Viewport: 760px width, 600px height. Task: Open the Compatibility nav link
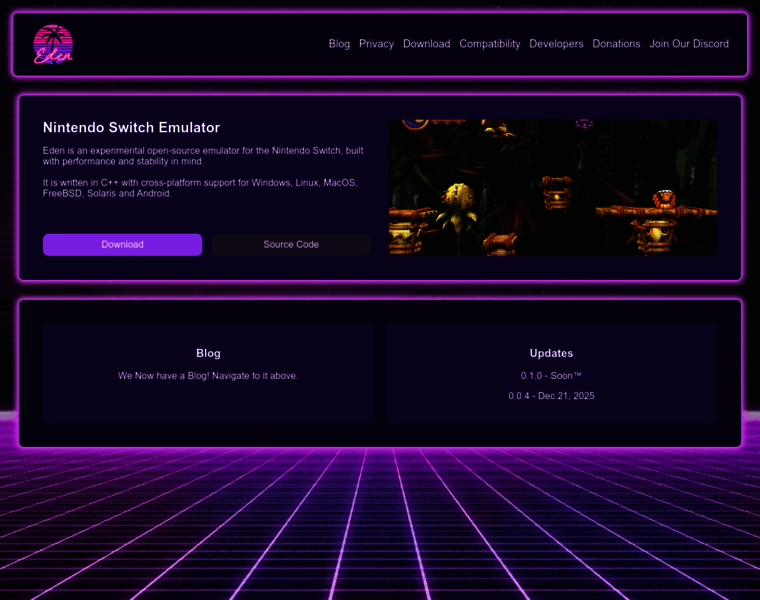click(x=489, y=44)
